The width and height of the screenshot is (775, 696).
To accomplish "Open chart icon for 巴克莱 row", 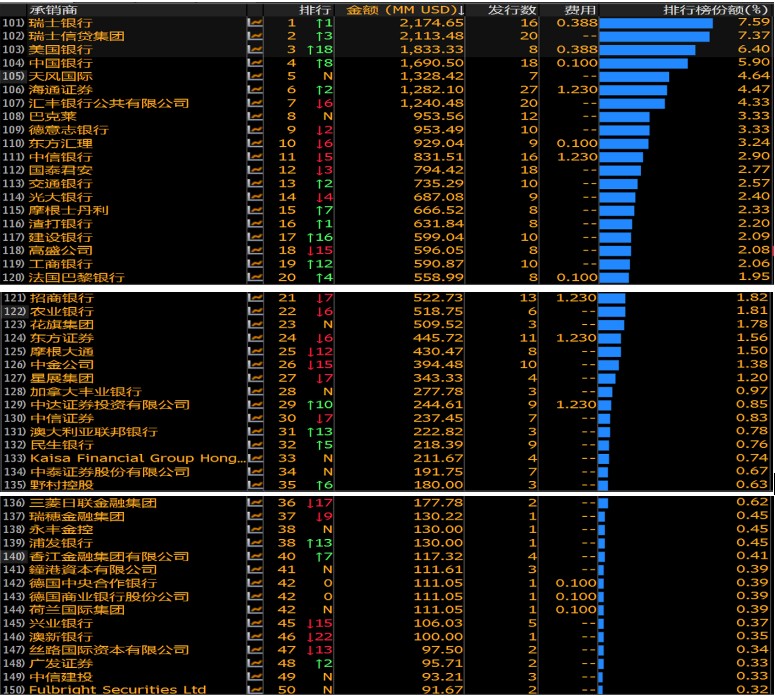I will click(255, 116).
